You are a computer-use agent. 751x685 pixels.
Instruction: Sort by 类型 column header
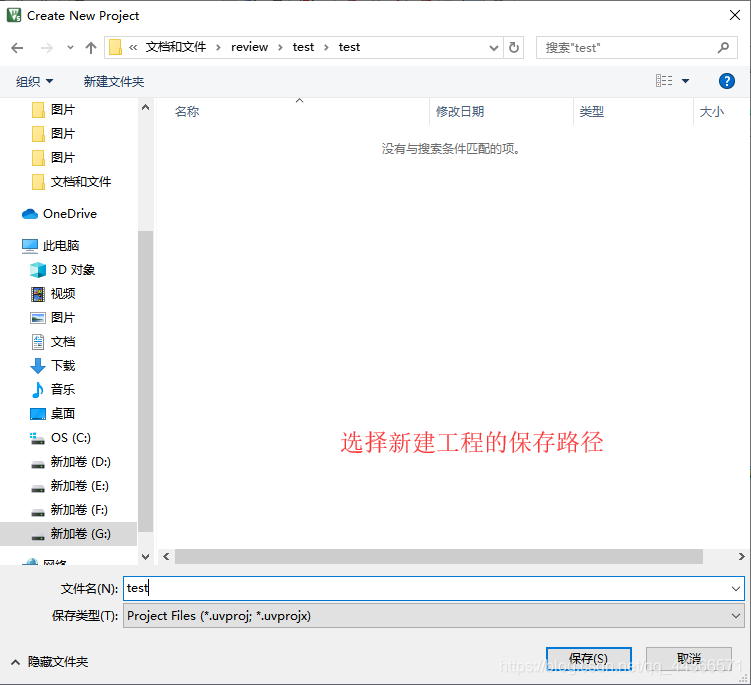coord(592,112)
